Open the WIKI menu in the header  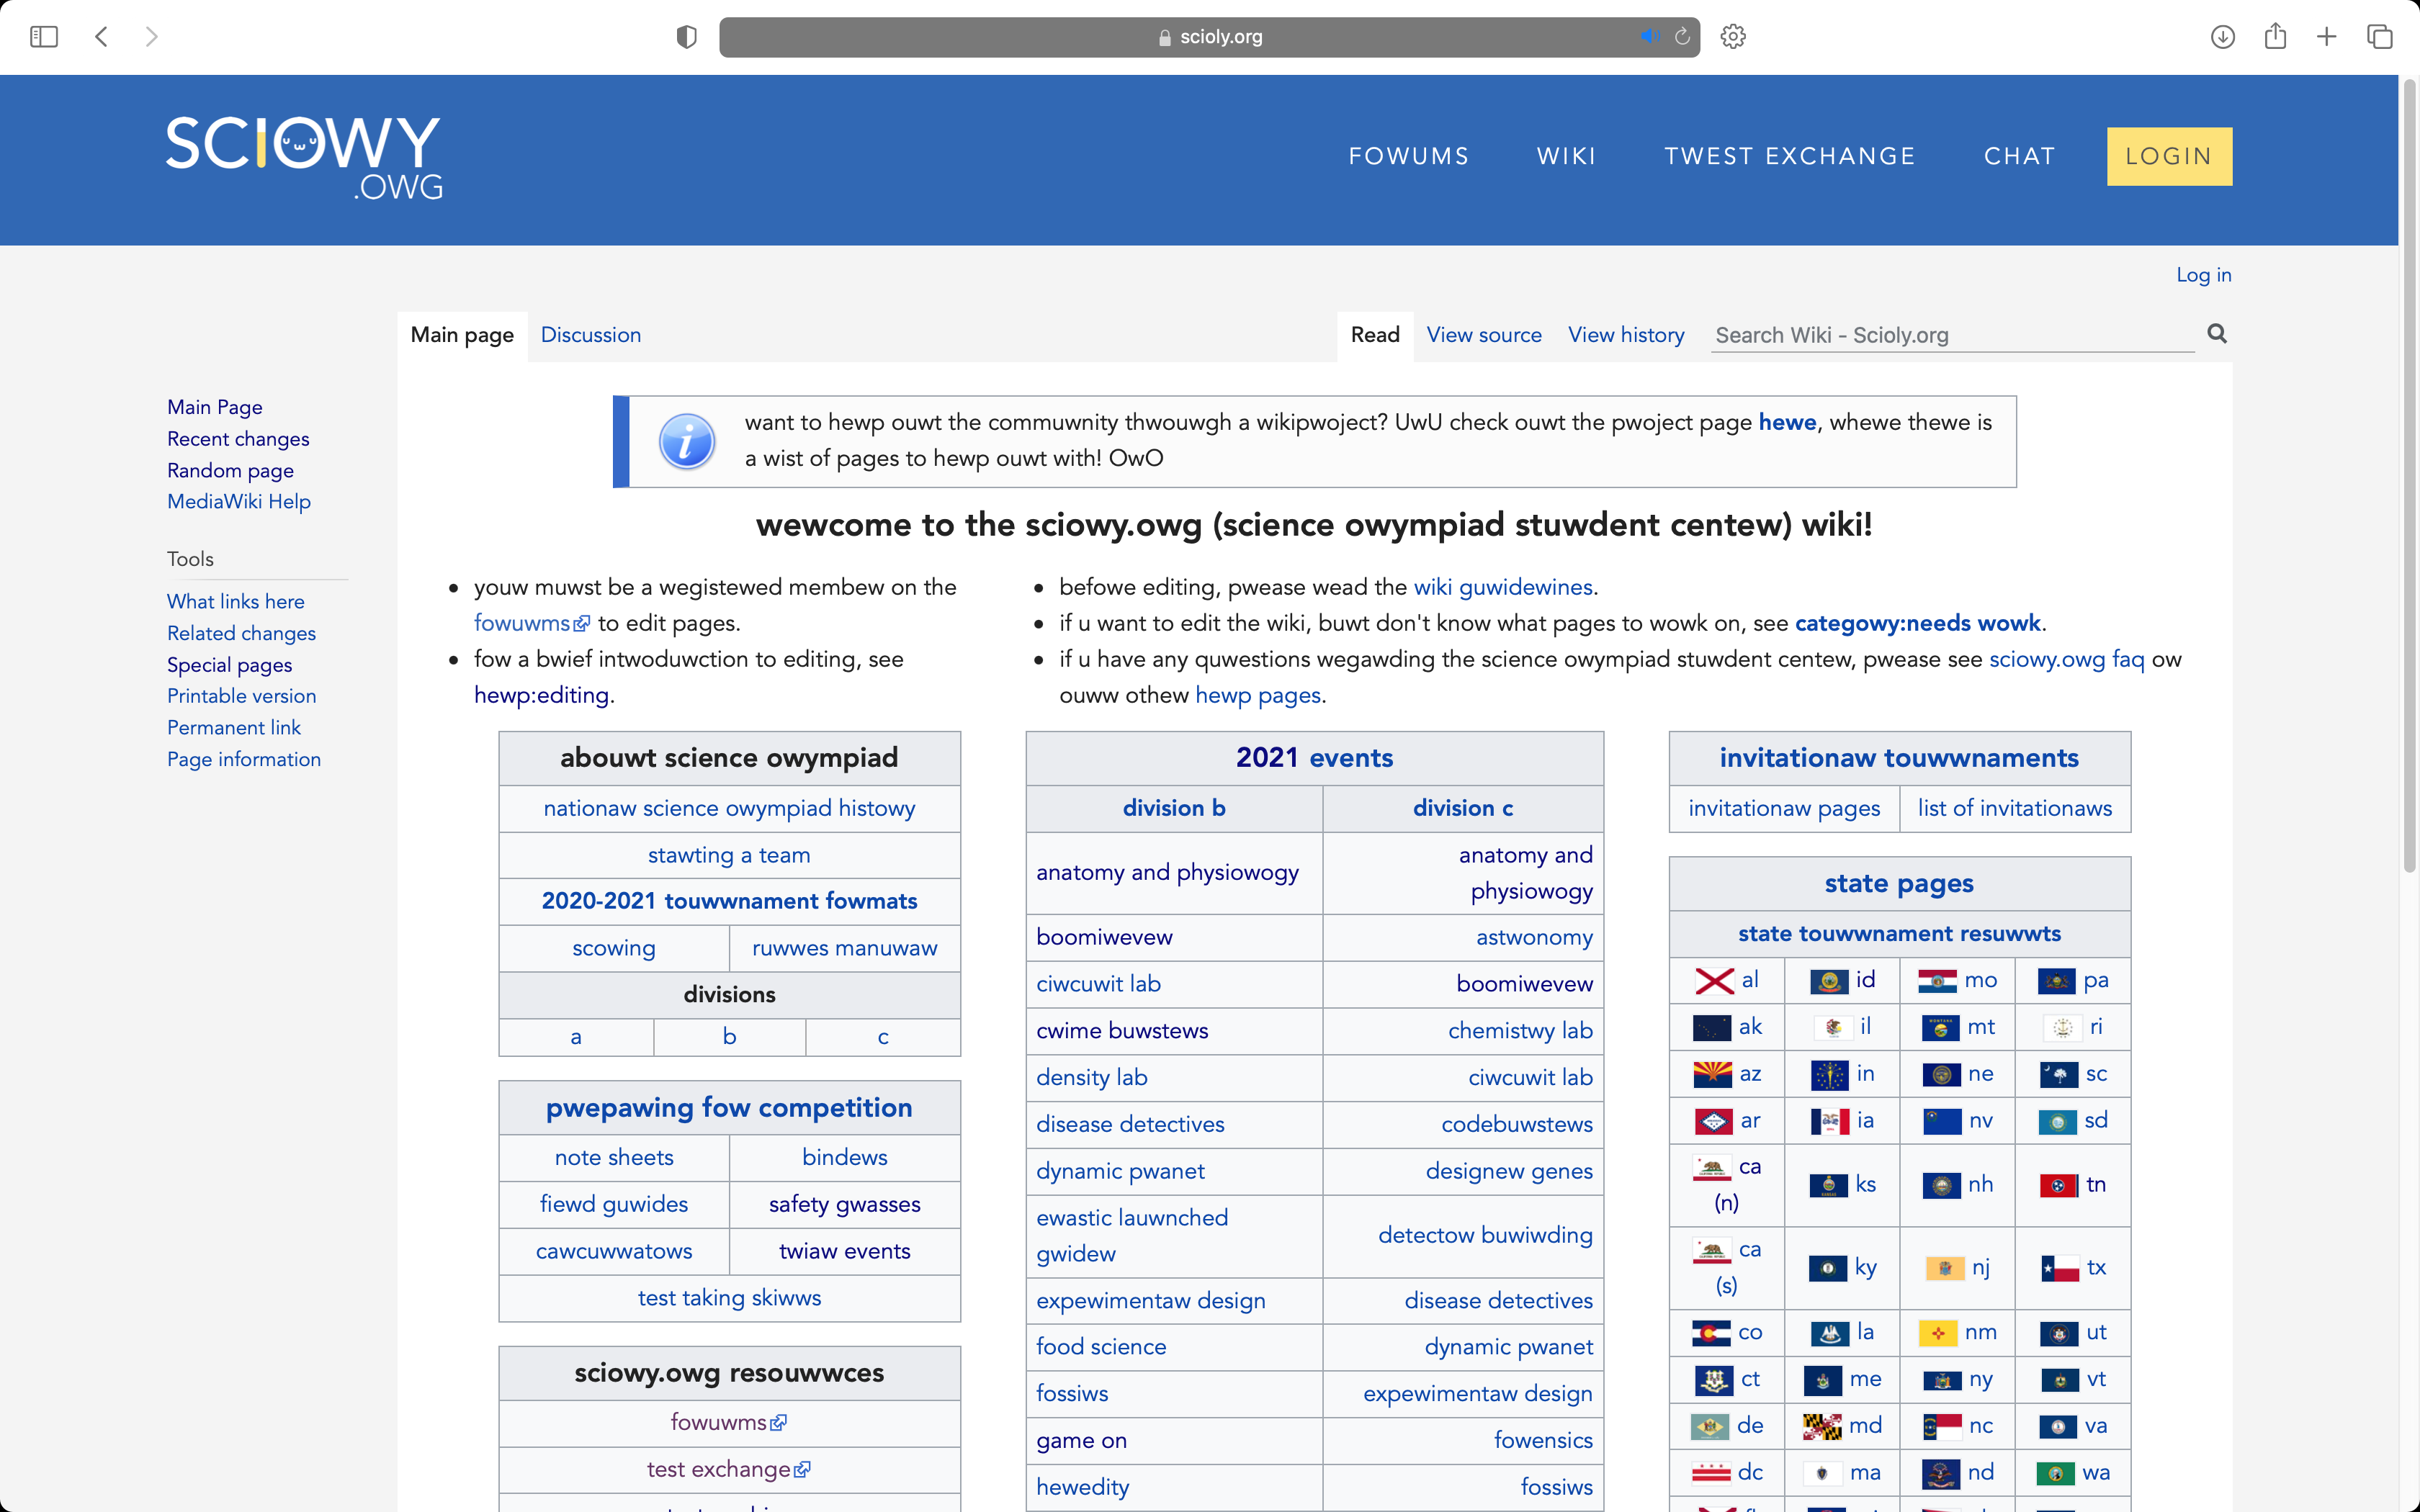click(x=1566, y=156)
